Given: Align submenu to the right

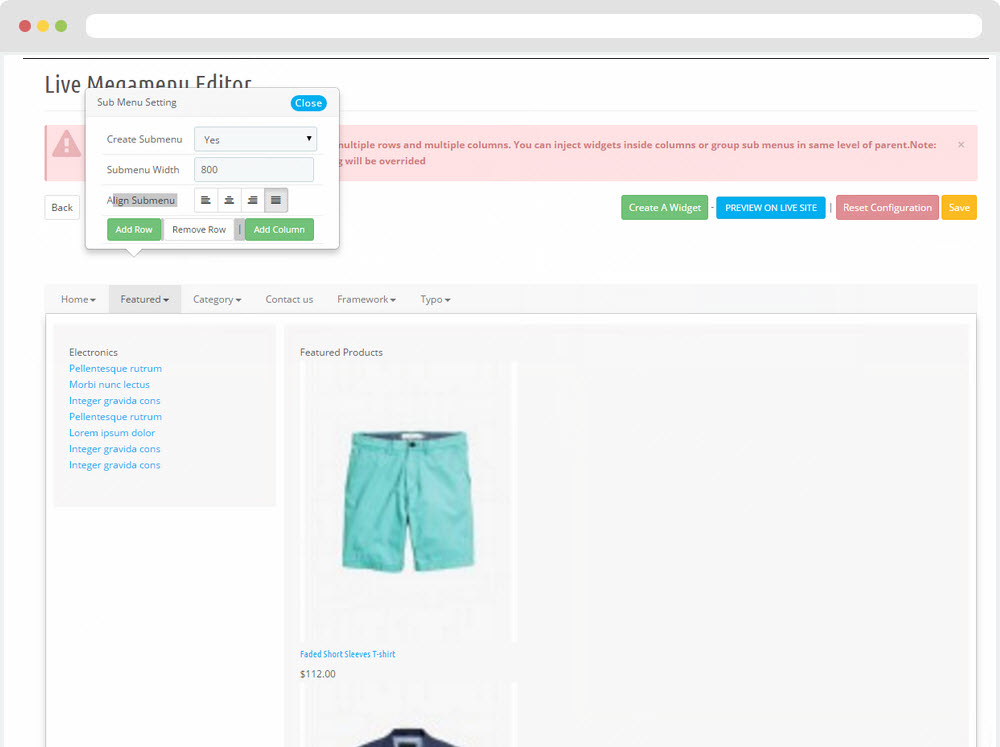Looking at the screenshot, I should [x=253, y=200].
